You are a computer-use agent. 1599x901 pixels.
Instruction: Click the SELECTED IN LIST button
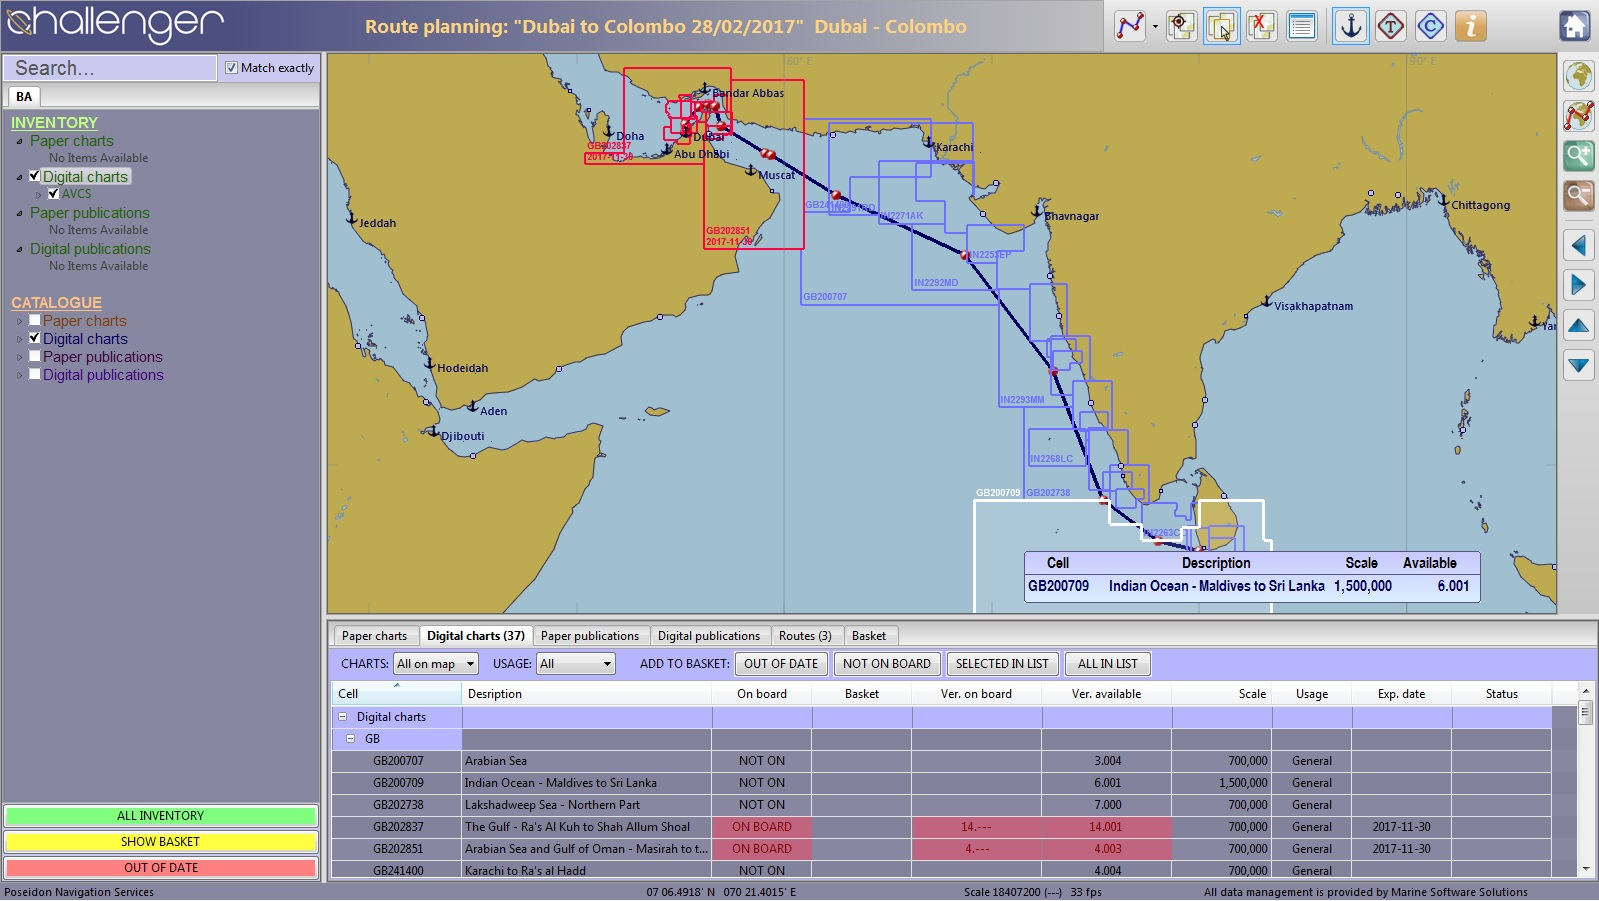(1002, 663)
